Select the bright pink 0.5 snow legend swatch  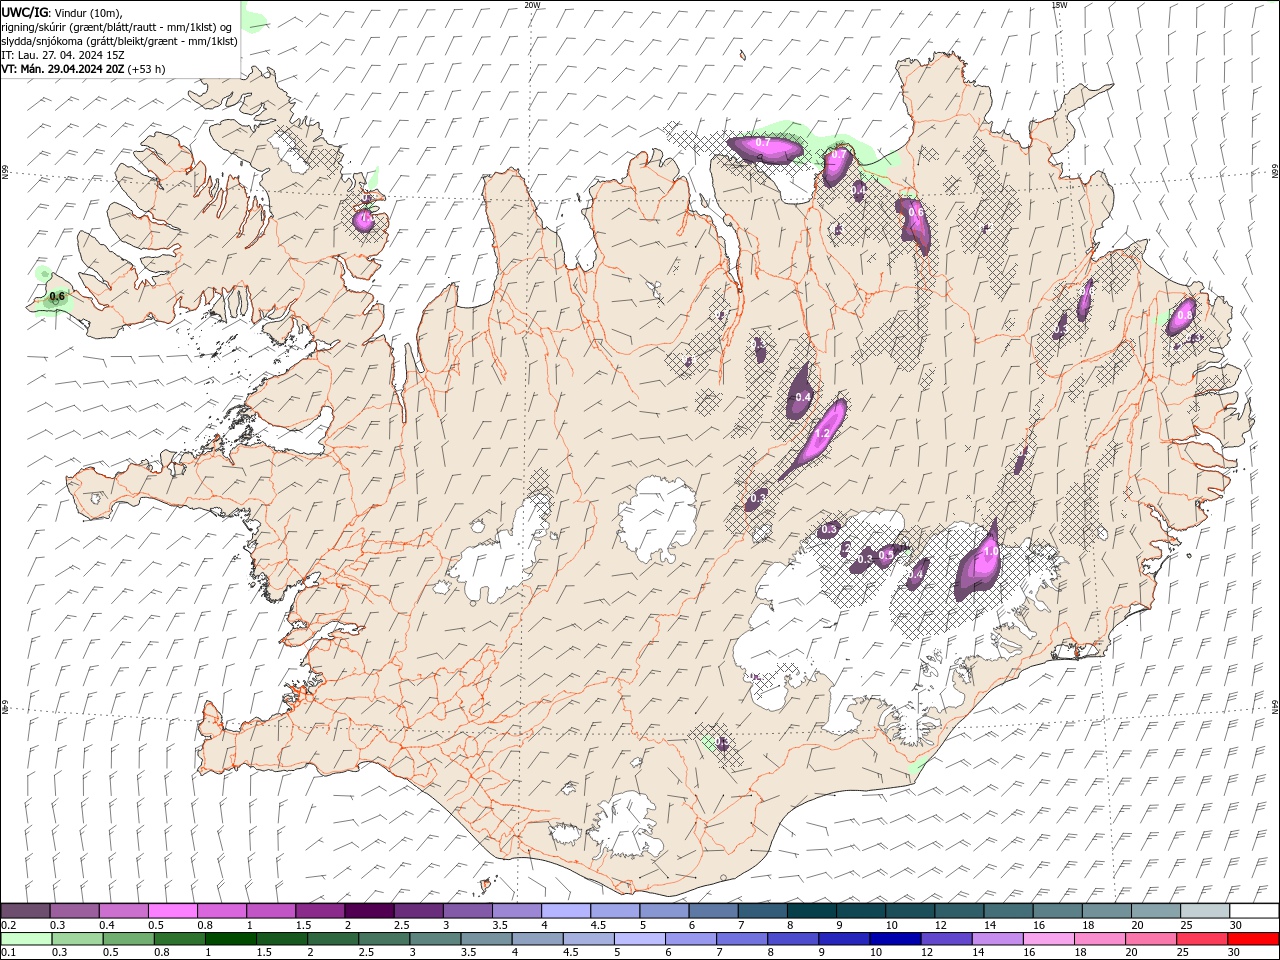[173, 911]
